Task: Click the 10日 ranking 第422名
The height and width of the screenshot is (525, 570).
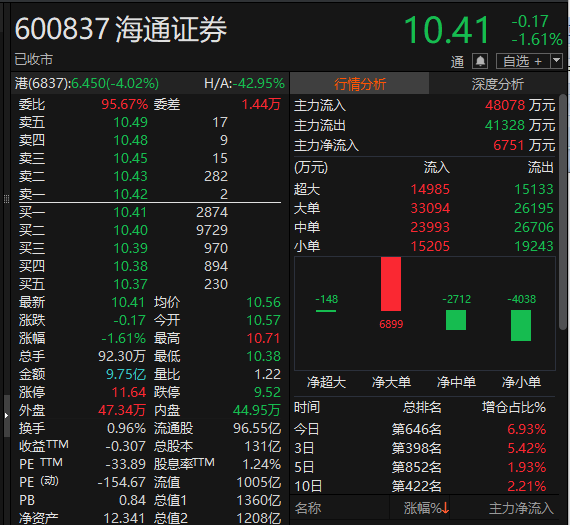Action: pos(417,486)
